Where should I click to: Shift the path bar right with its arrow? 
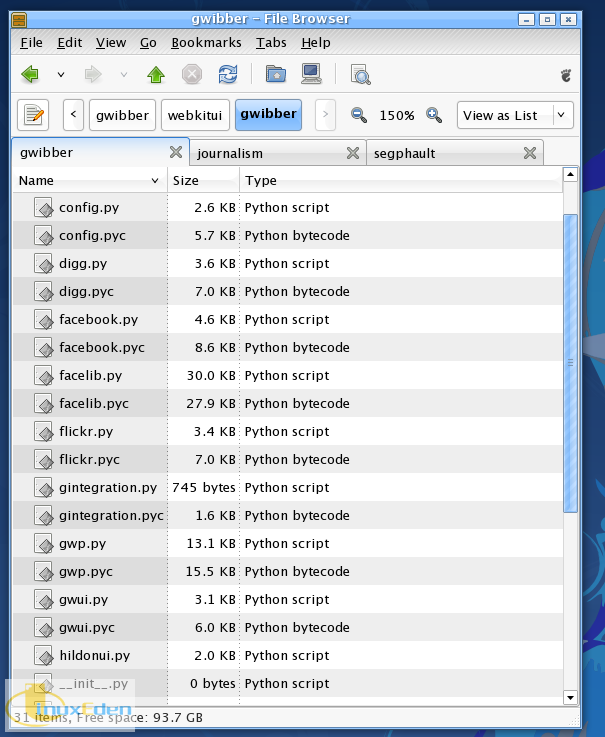[325, 114]
